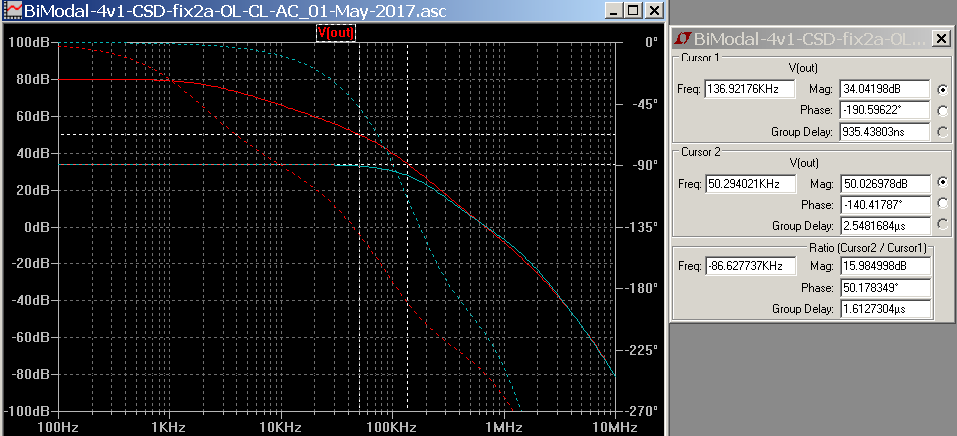Click the 10MHz frequency axis label
Viewport: 957px width, 436px height.
[615, 427]
